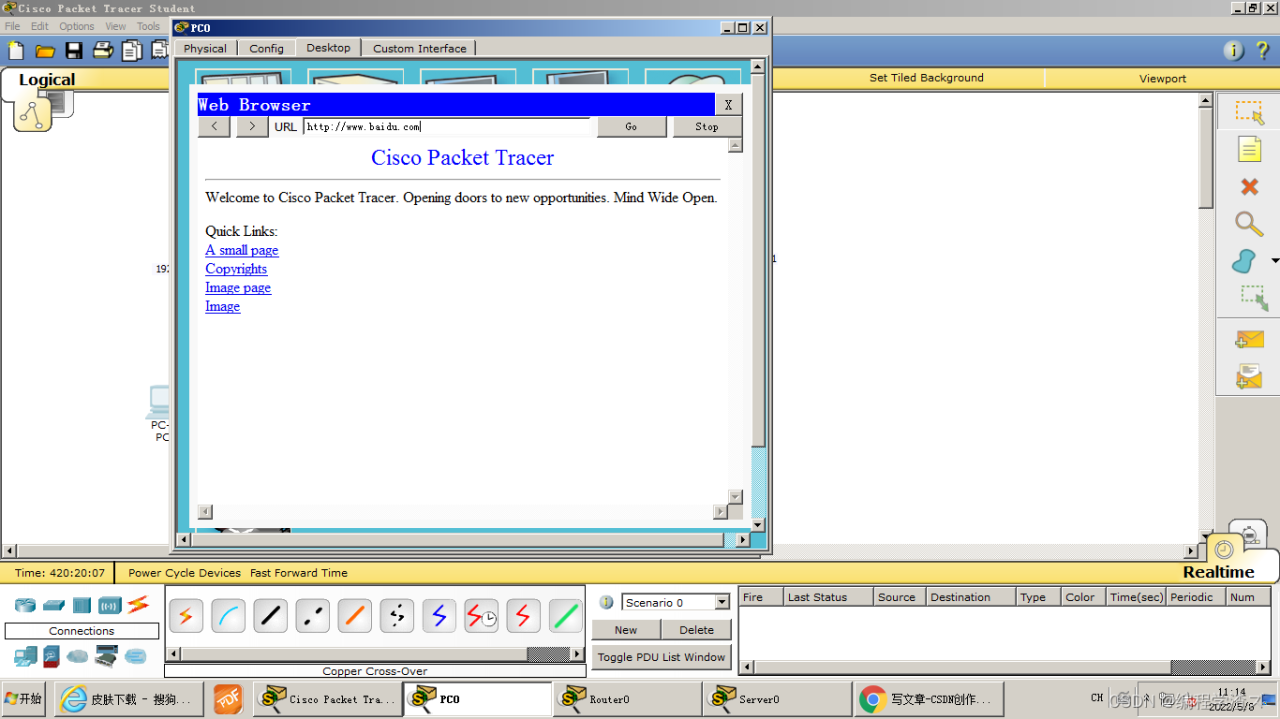Select the End Devices category icon
This screenshot has width=1280, height=719.
pos(25,656)
